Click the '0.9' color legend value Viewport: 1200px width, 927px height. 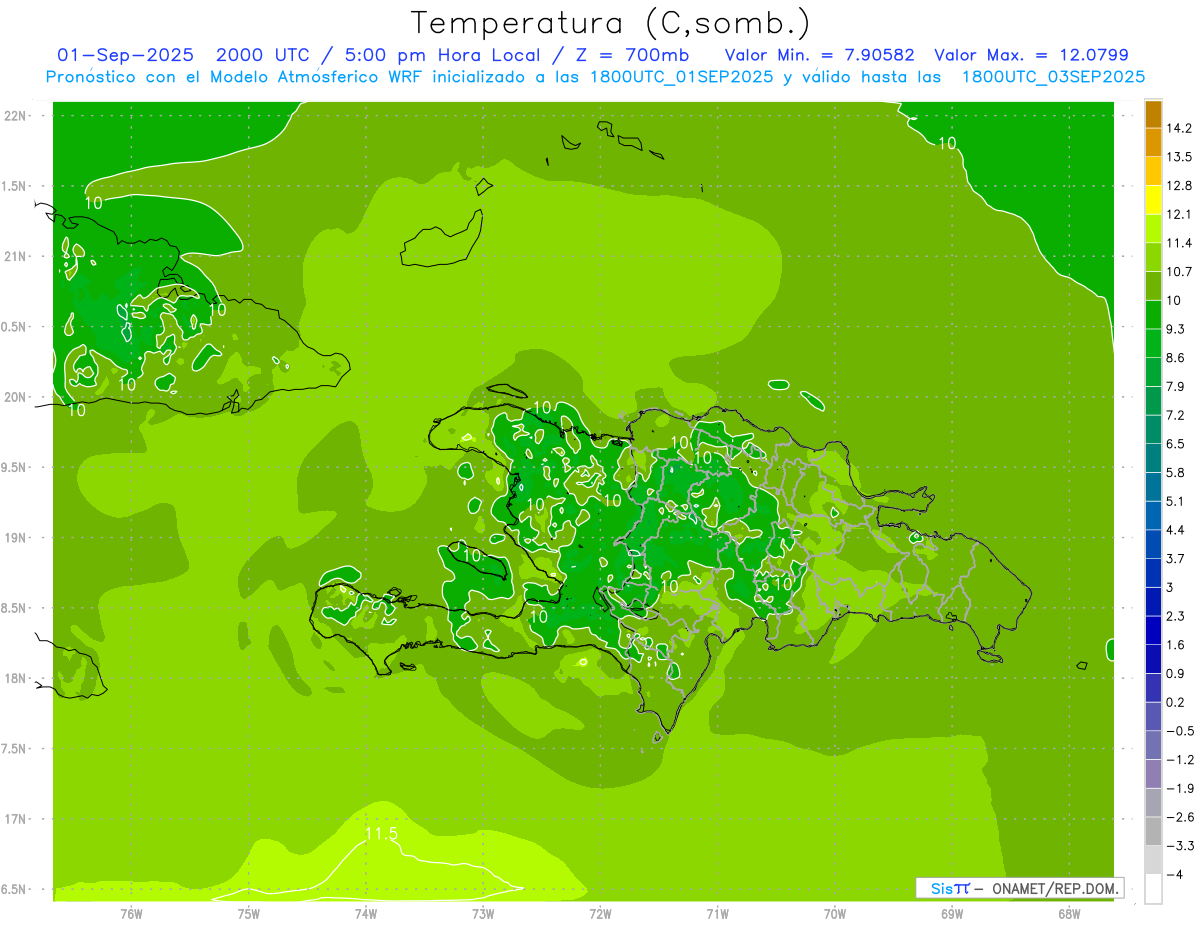click(1175, 673)
